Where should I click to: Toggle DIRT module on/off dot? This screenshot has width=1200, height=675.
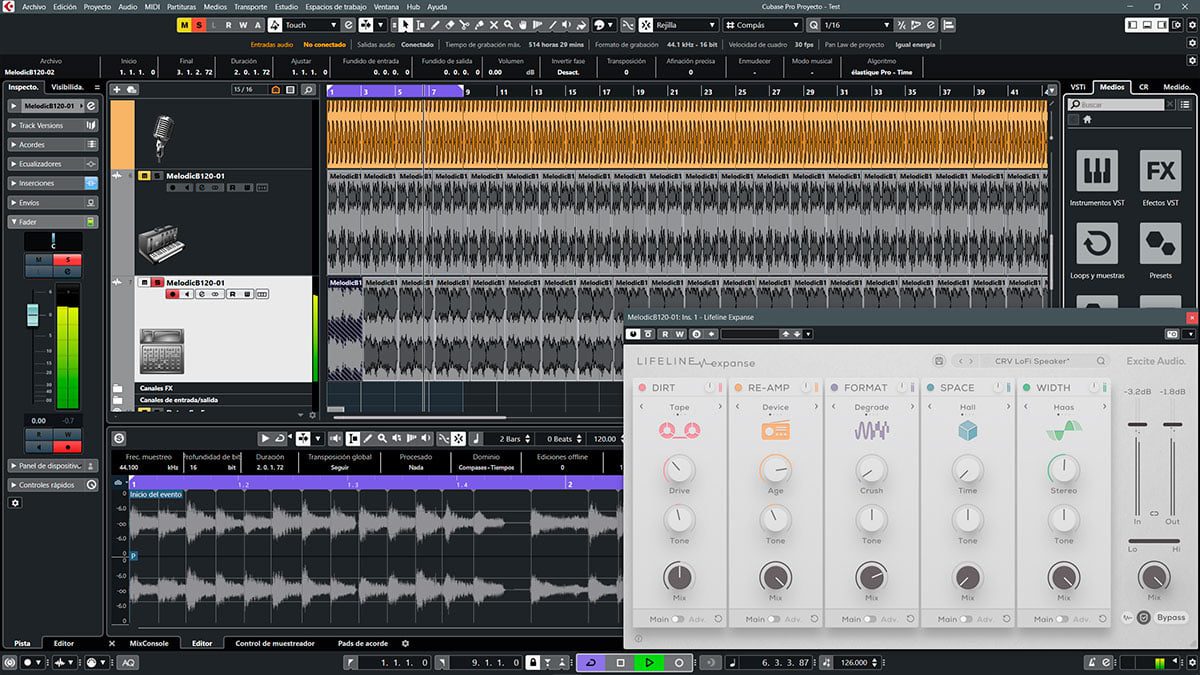click(x=642, y=387)
